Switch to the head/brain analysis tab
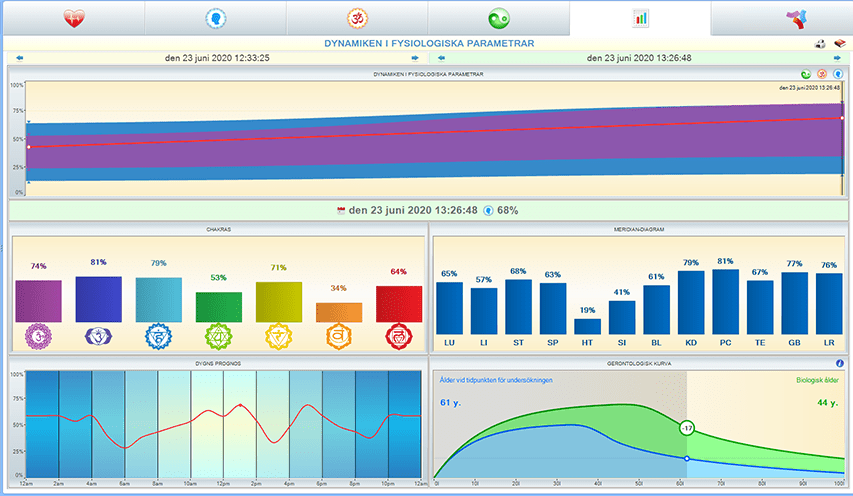853x496 pixels. tap(214, 18)
